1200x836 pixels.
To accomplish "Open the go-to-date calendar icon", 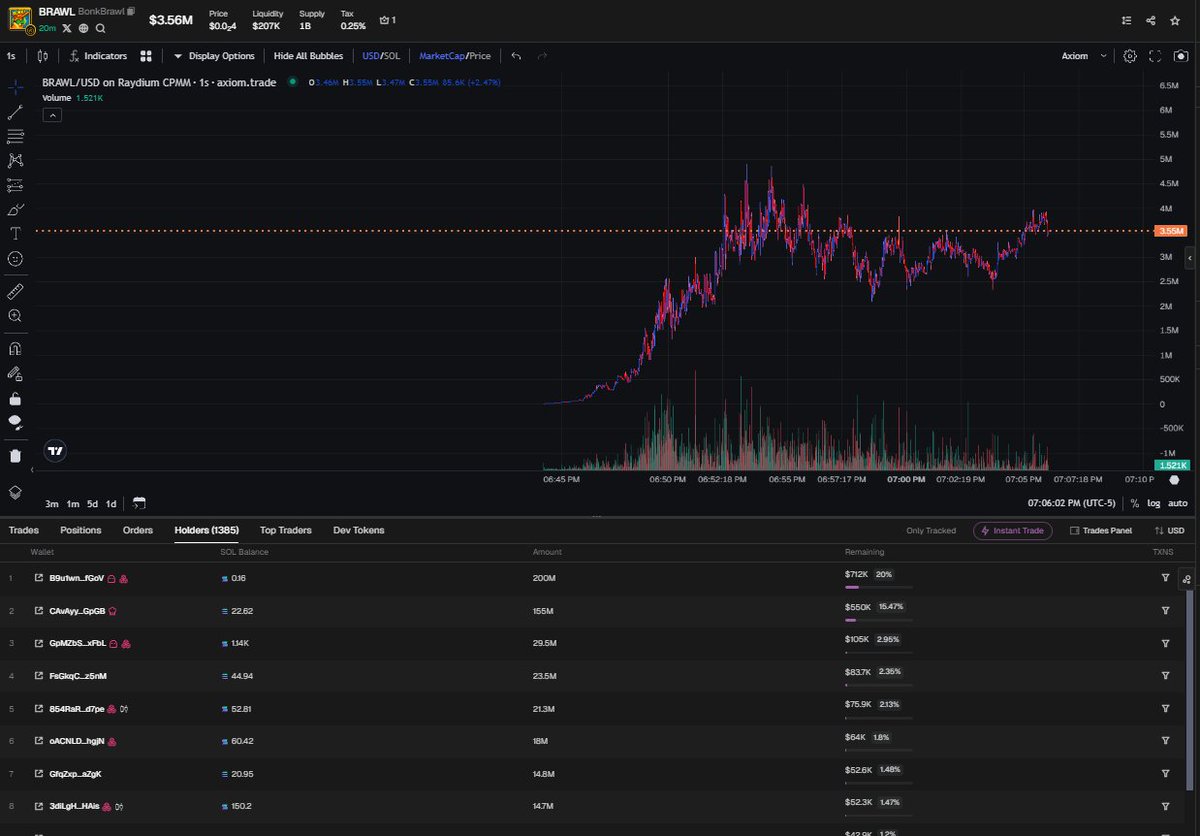I will (x=139, y=503).
